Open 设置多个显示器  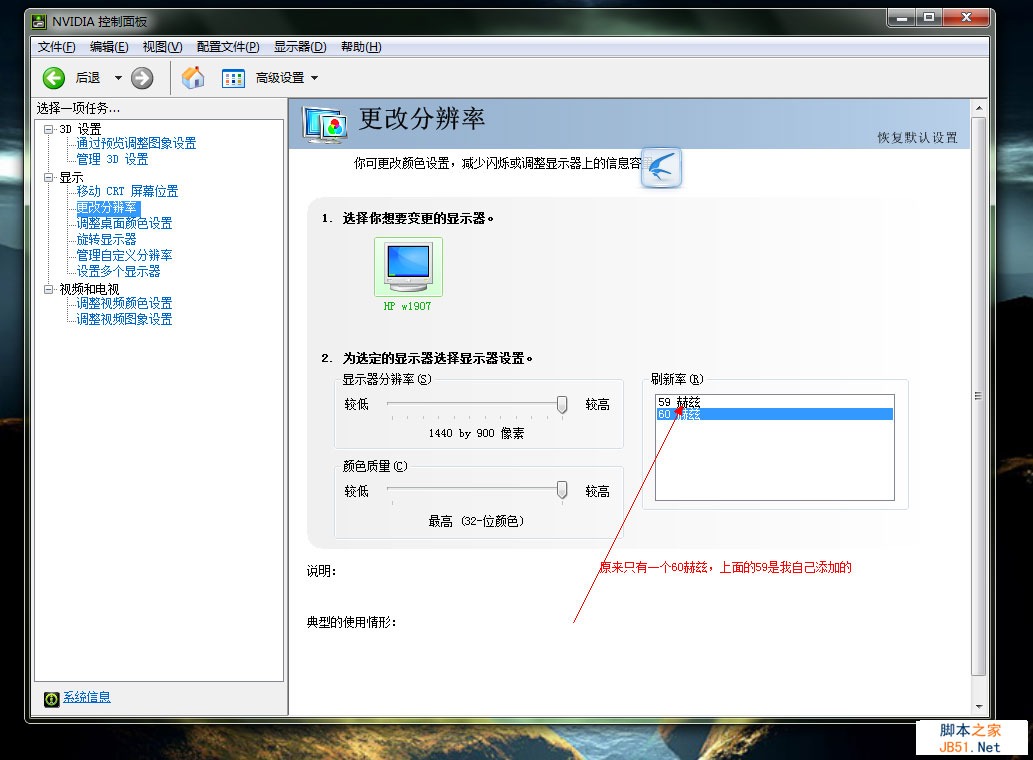(119, 271)
